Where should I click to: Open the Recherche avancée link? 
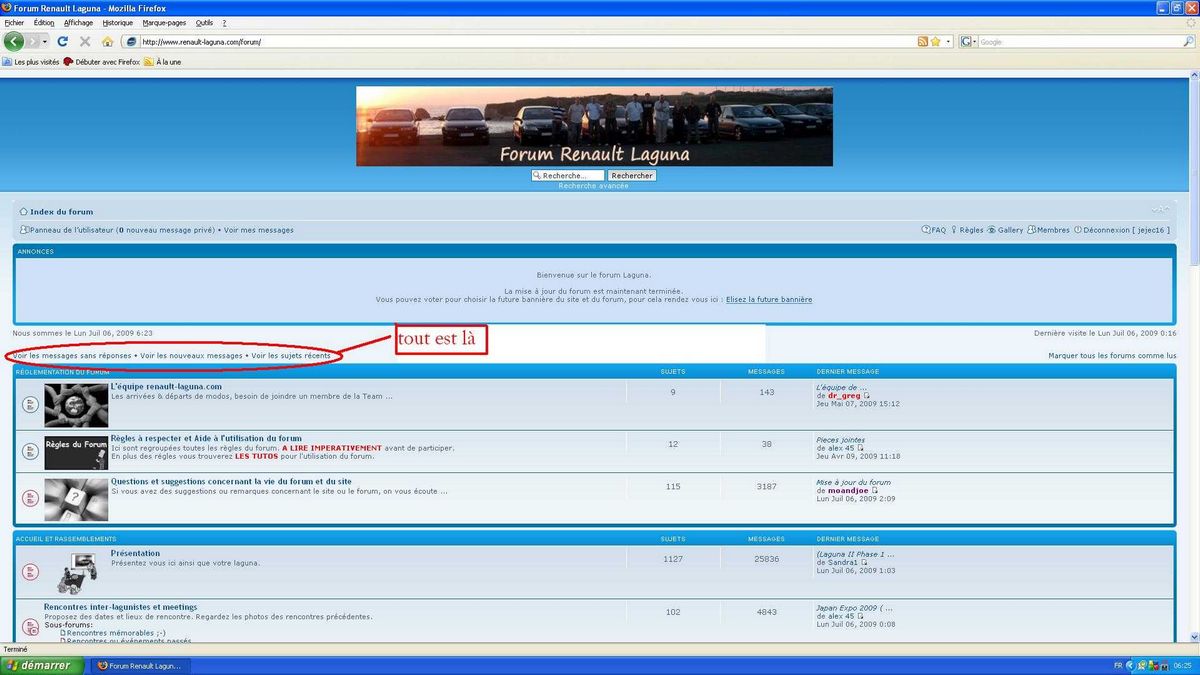click(x=594, y=186)
